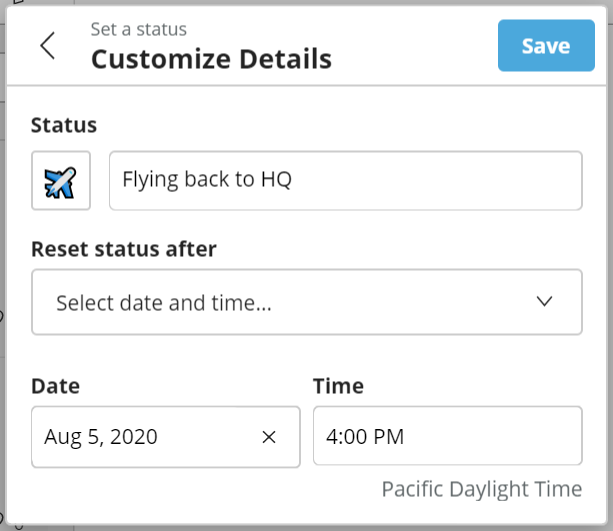Save the custom status
The height and width of the screenshot is (531, 613).
(x=546, y=46)
